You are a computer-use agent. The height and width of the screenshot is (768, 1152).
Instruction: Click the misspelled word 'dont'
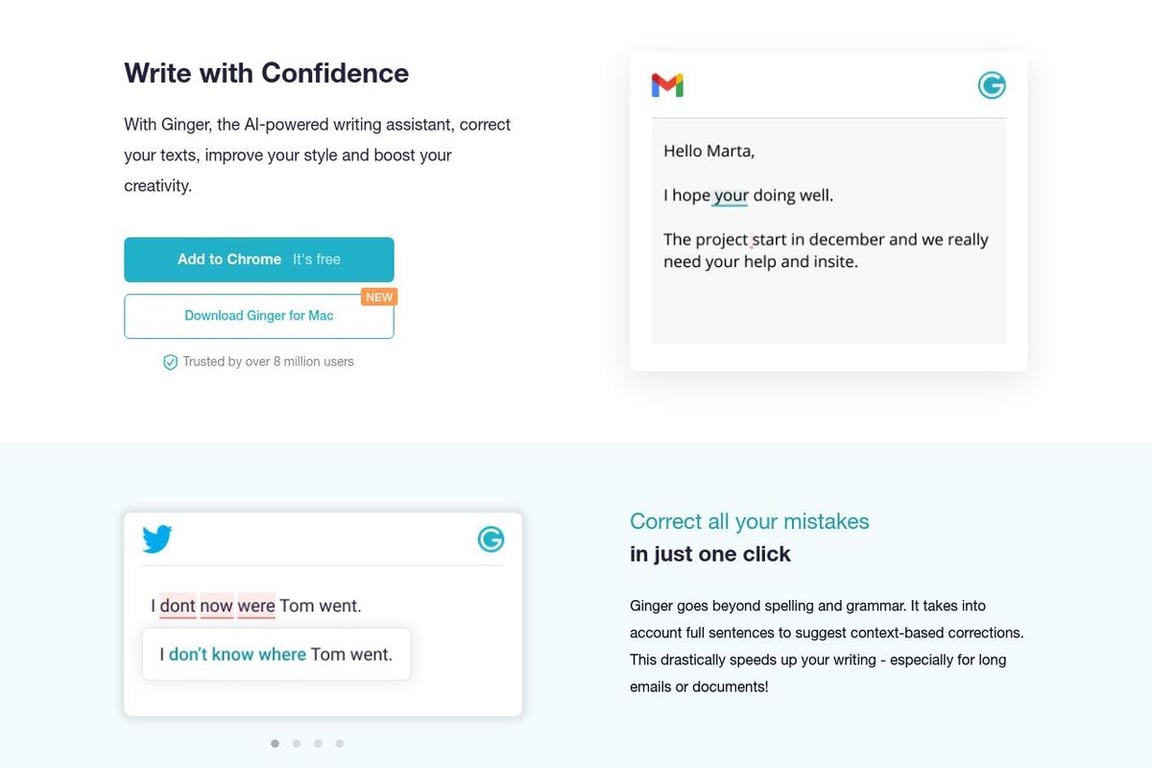178,606
